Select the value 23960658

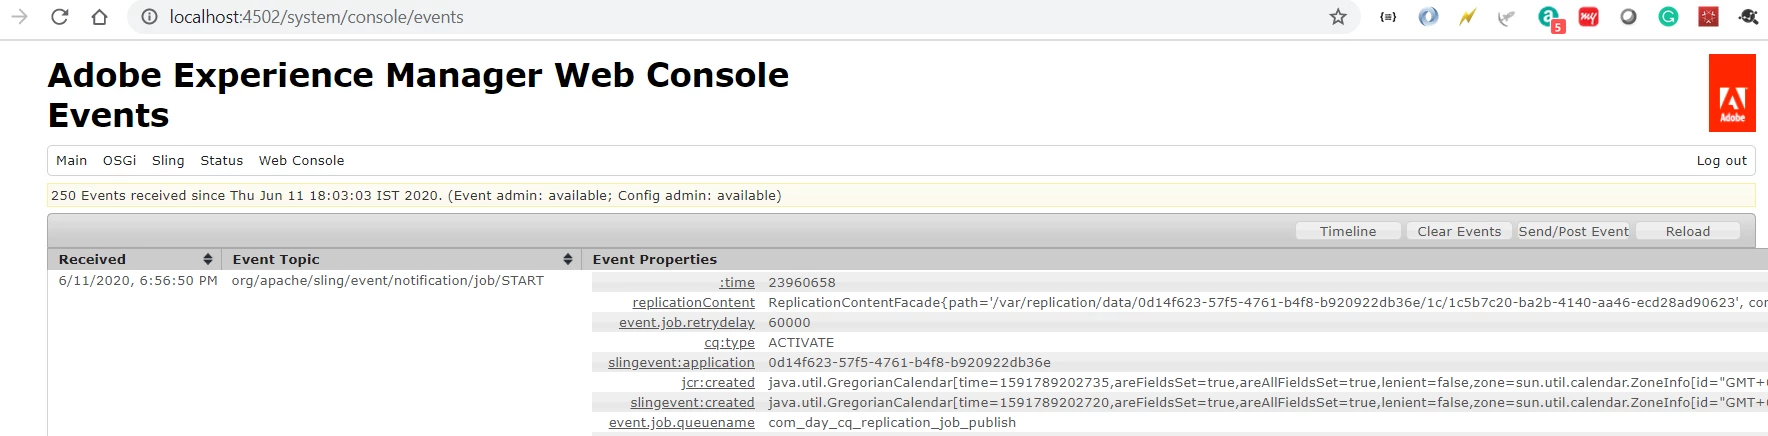coord(801,283)
